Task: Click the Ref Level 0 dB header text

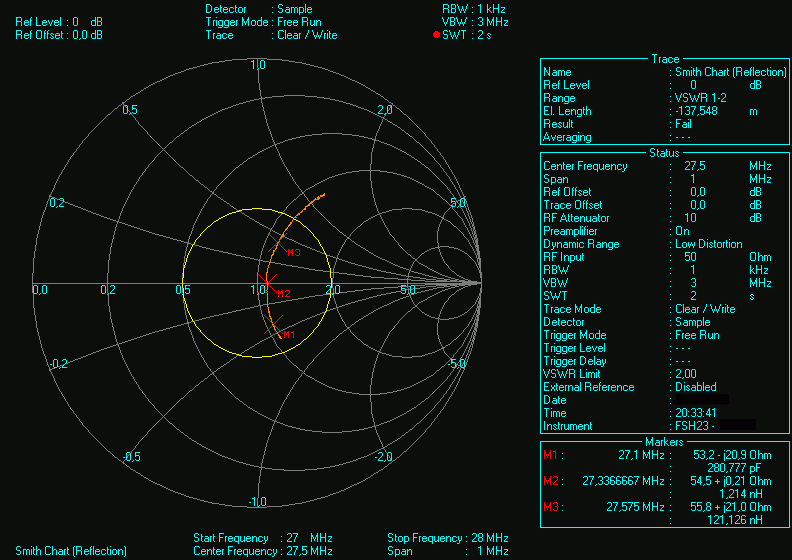Action: [59, 22]
